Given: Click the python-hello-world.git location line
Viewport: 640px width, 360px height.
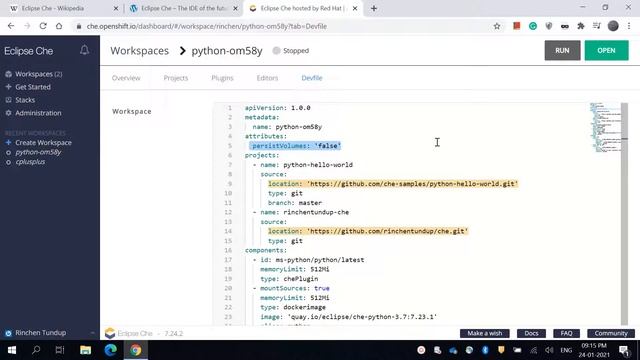Looking at the screenshot, I should point(393,184).
